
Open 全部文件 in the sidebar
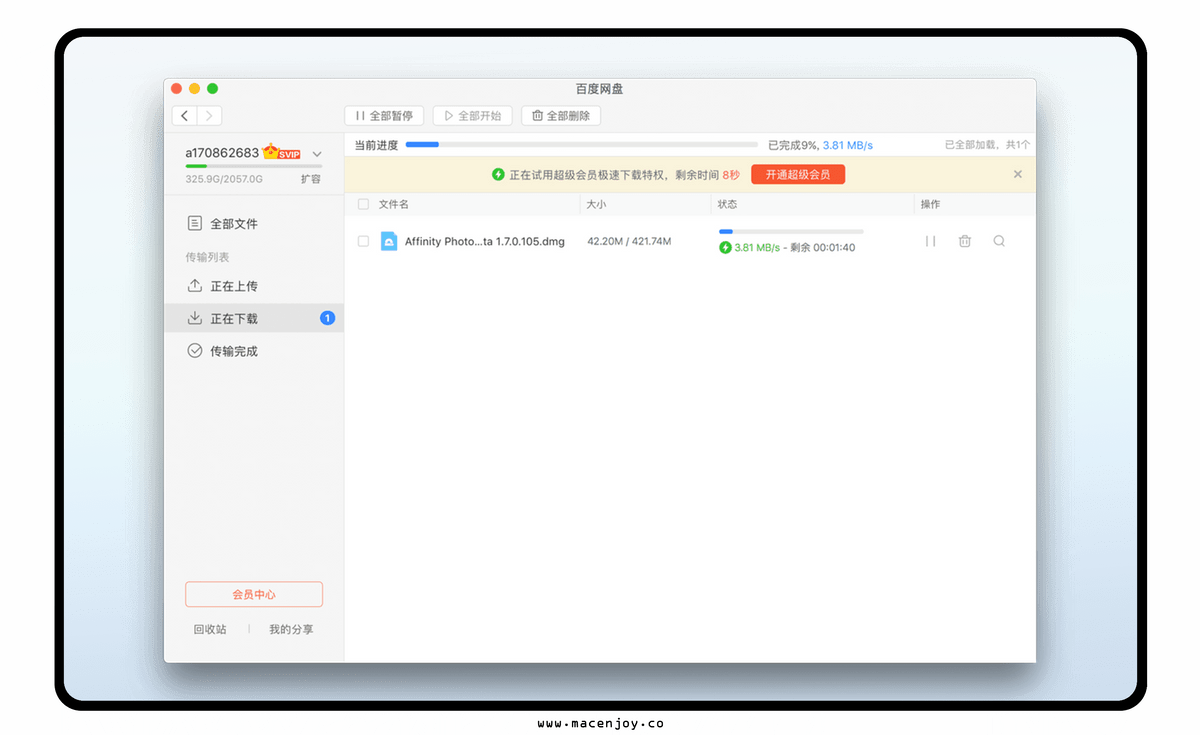pos(254,224)
